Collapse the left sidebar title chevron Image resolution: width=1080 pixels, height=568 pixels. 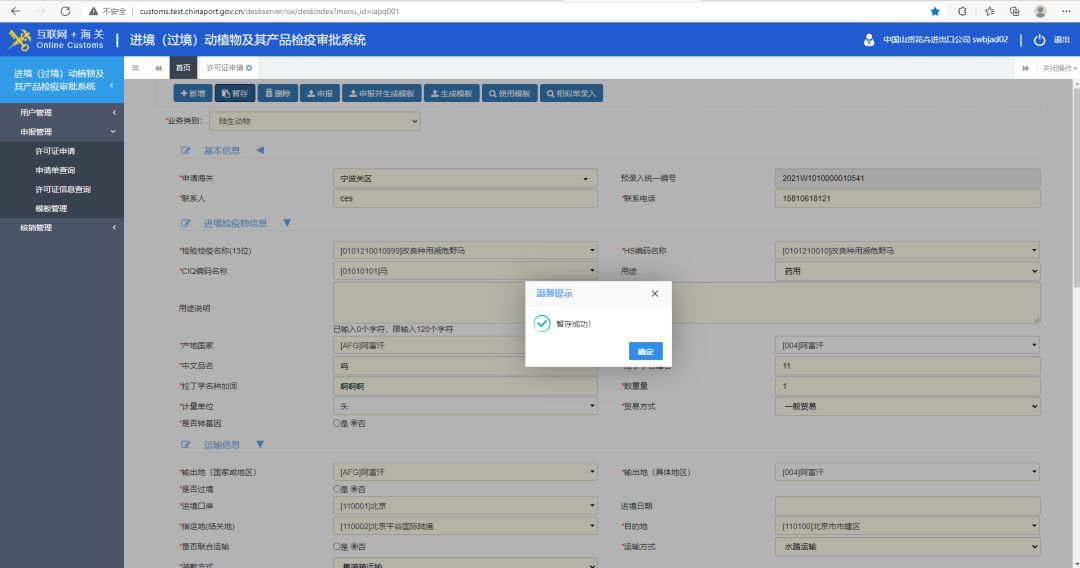pos(112,85)
